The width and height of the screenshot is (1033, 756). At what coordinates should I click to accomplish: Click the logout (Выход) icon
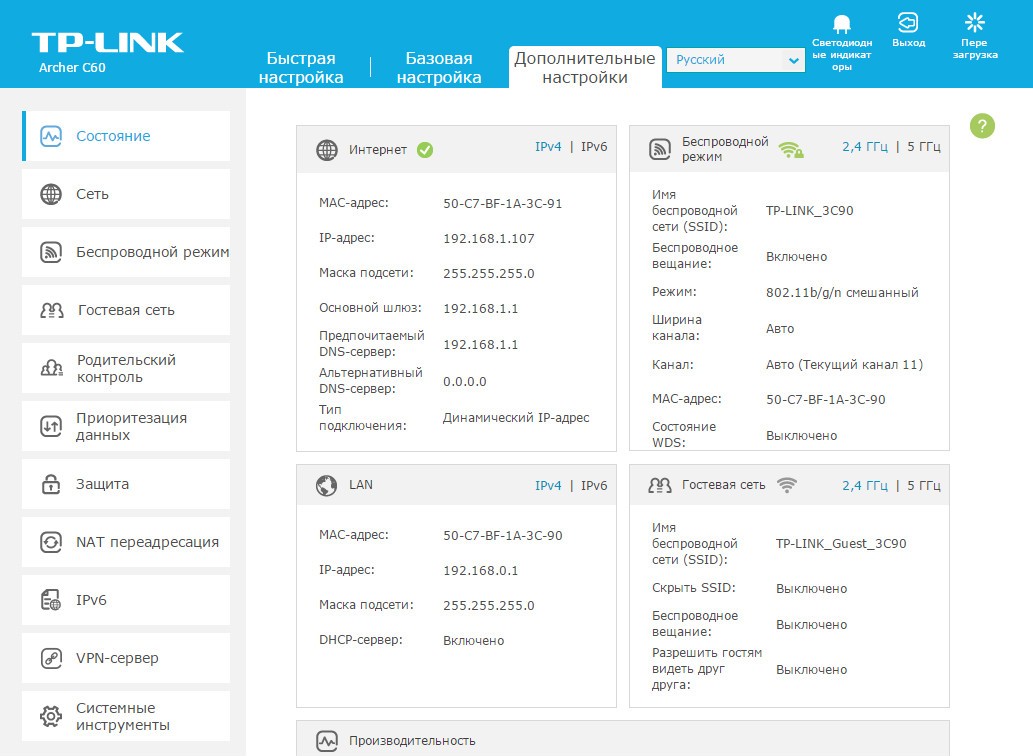click(x=907, y=23)
